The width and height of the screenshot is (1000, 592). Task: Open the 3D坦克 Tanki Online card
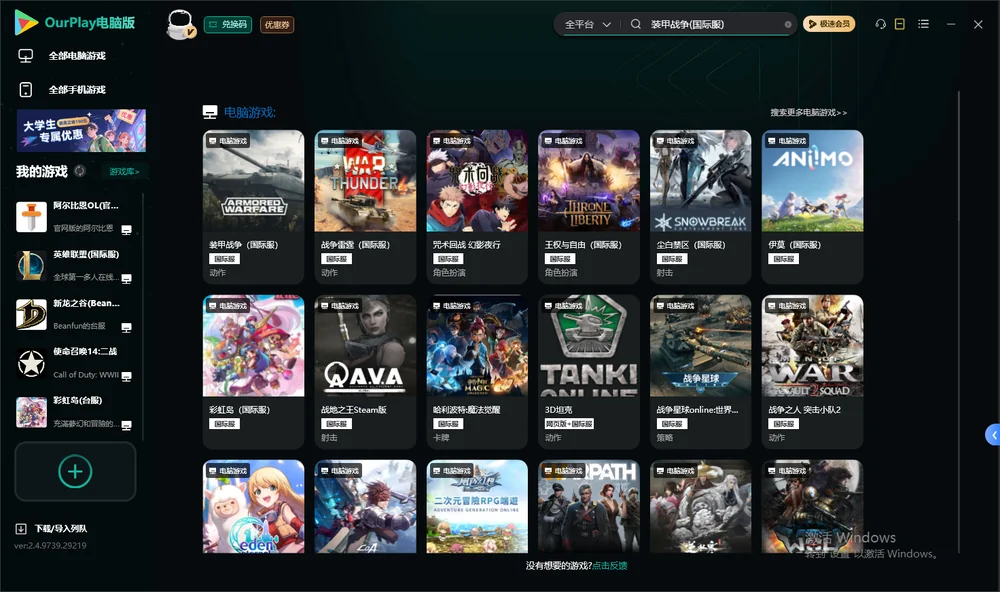[x=589, y=372]
